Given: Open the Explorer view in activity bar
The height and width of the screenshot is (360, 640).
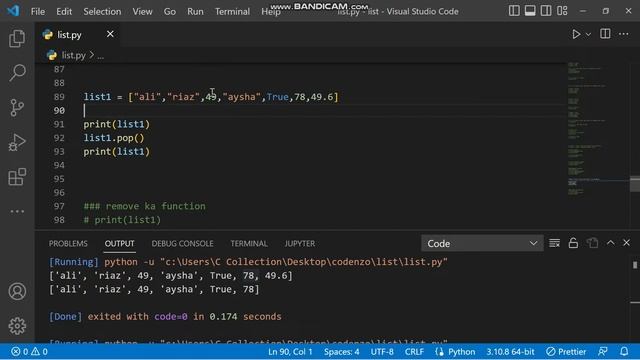Looking at the screenshot, I should 17,38.
